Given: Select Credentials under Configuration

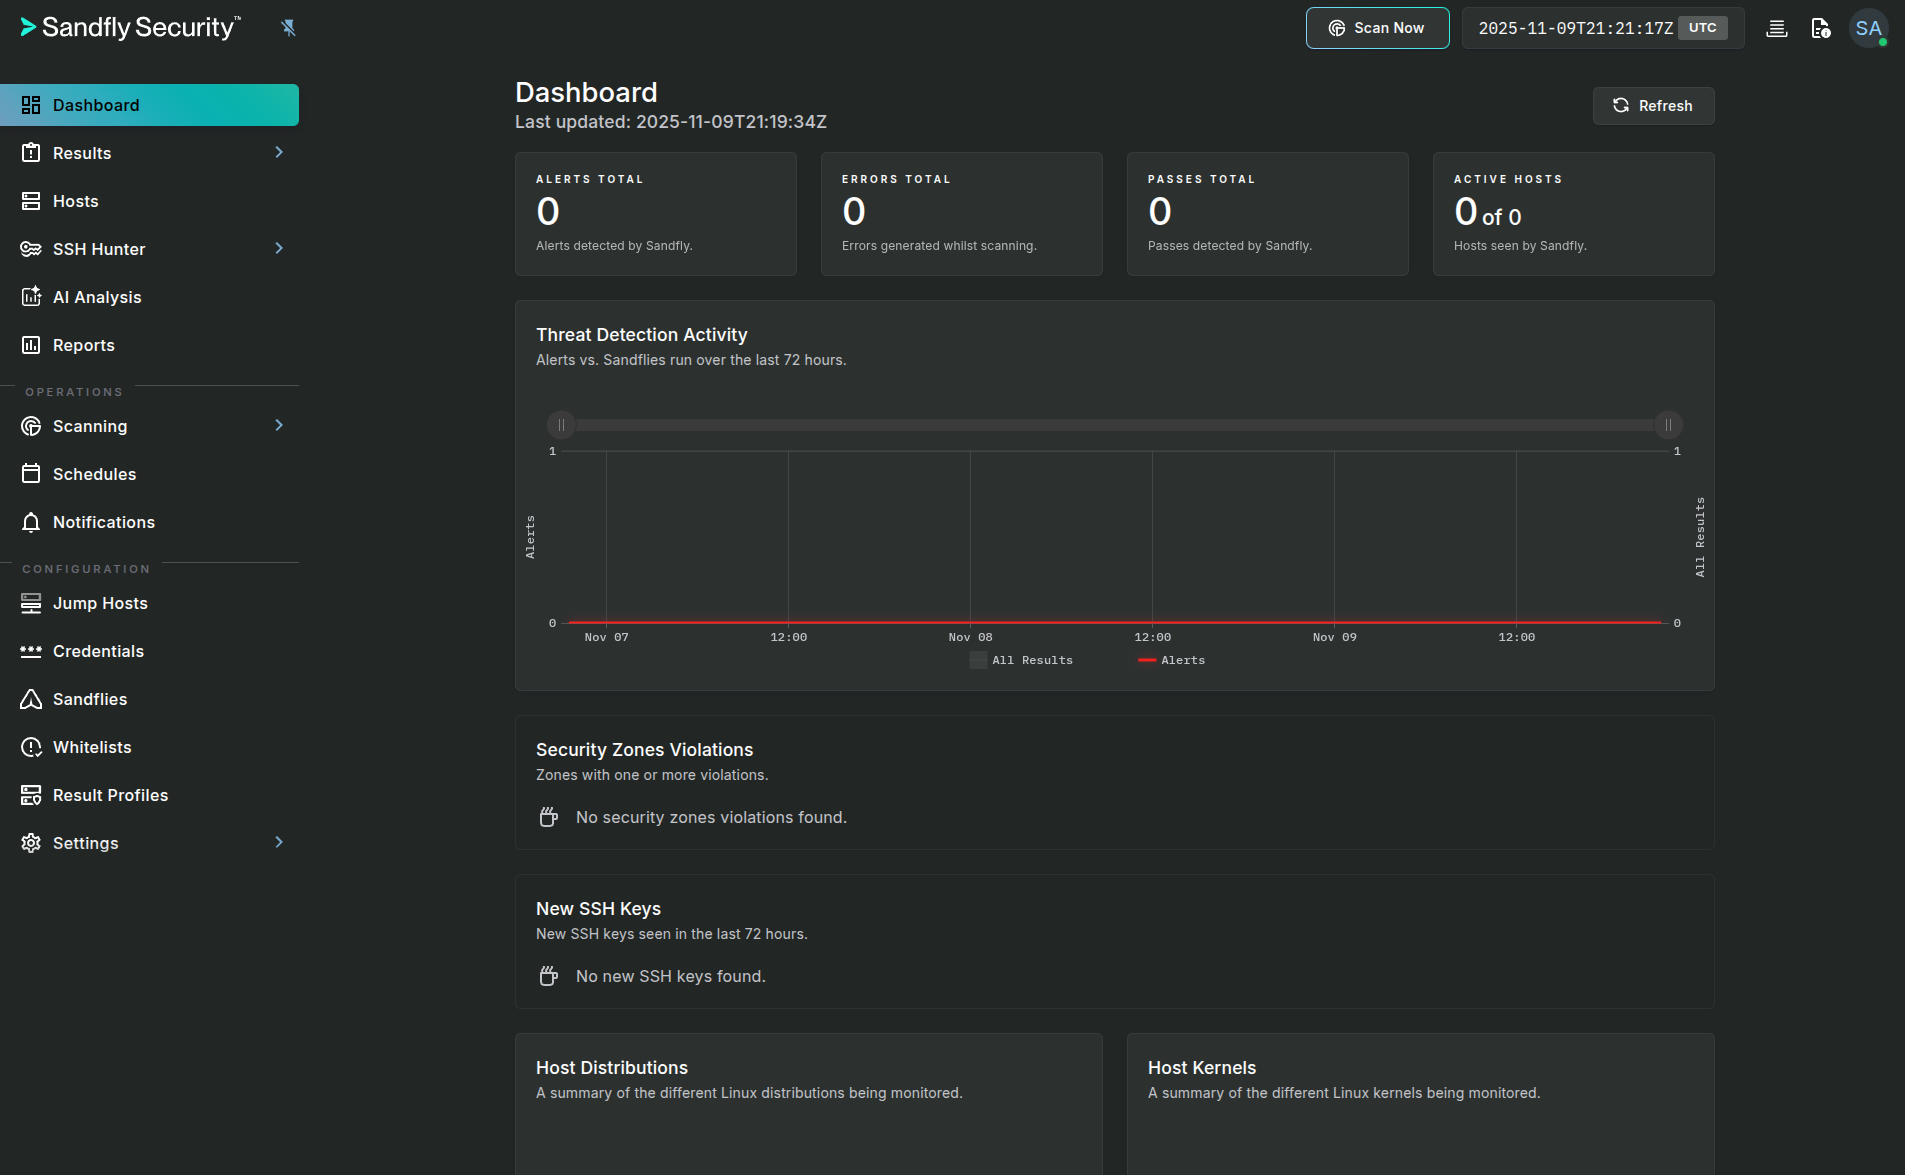Looking at the screenshot, I should coord(99,650).
